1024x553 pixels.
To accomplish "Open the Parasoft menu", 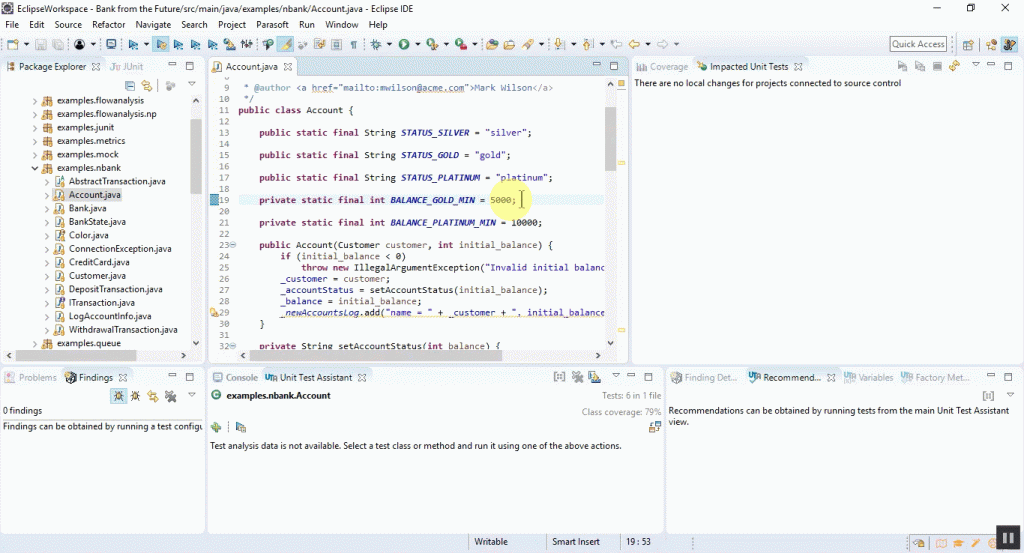I will pos(272,24).
